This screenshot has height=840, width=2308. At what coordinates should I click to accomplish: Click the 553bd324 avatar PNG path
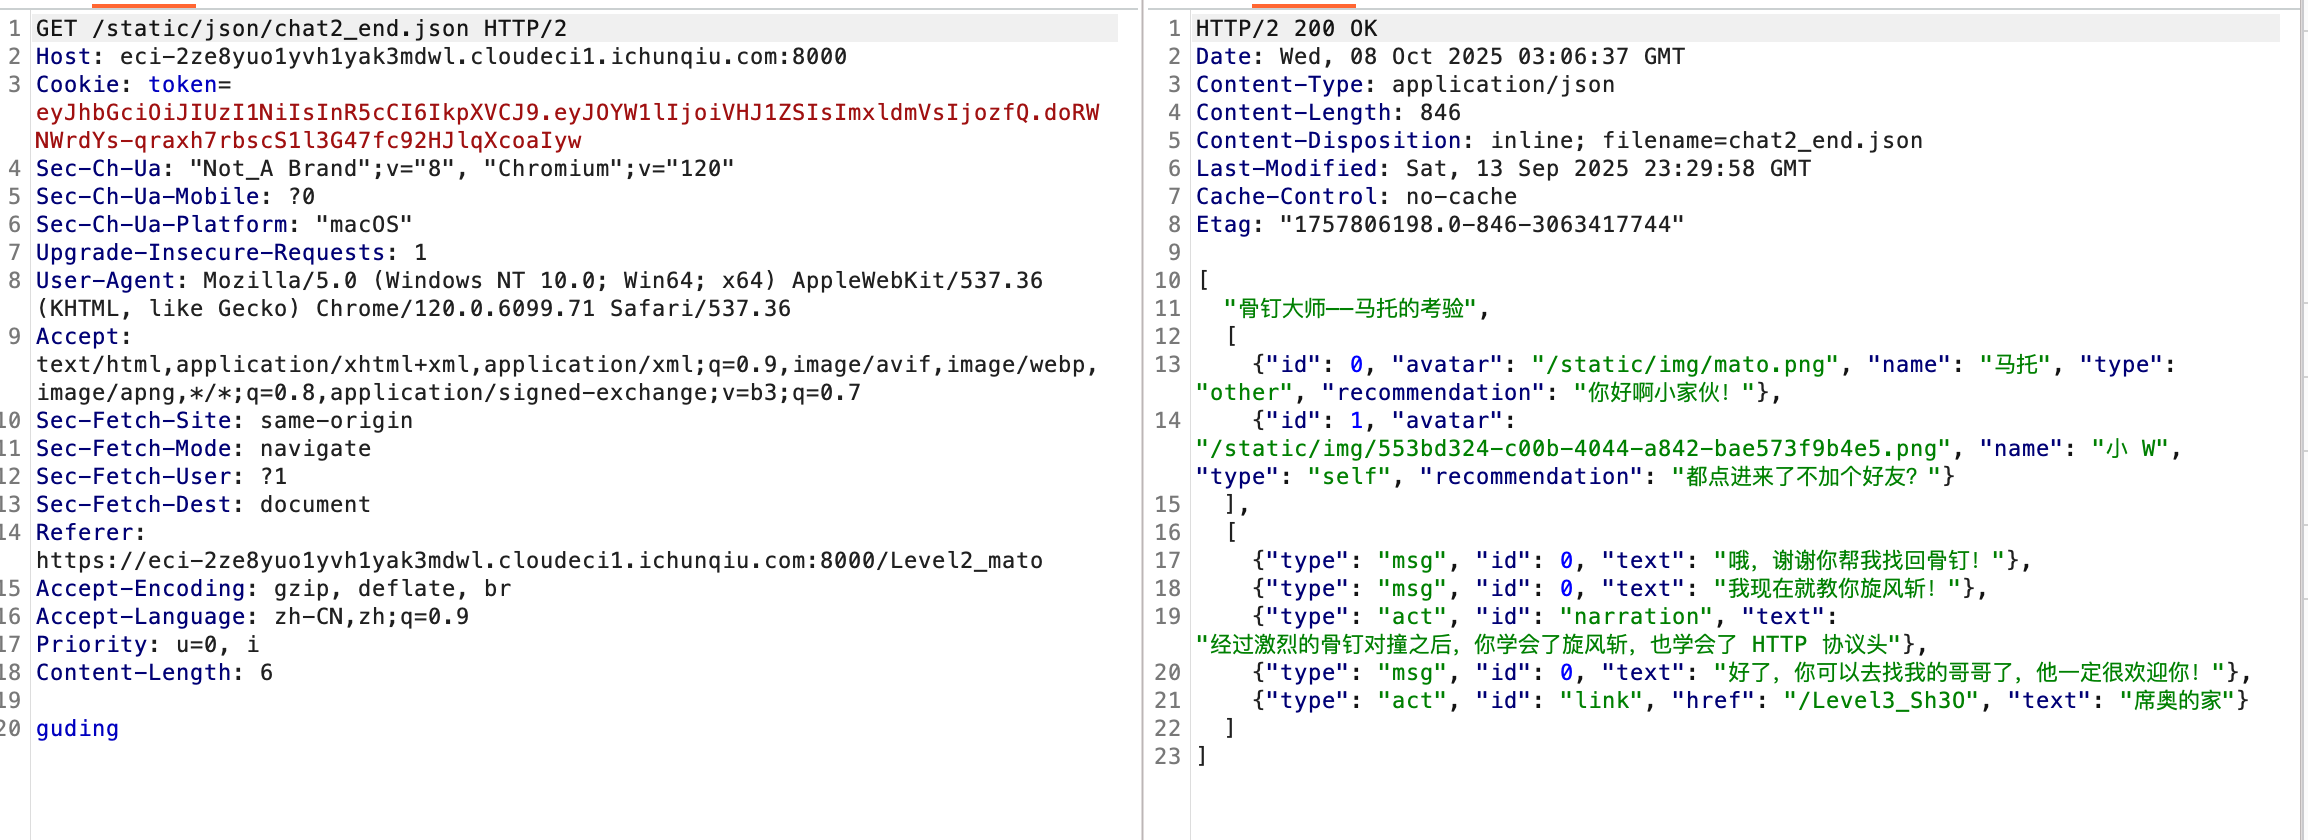pos(1572,449)
